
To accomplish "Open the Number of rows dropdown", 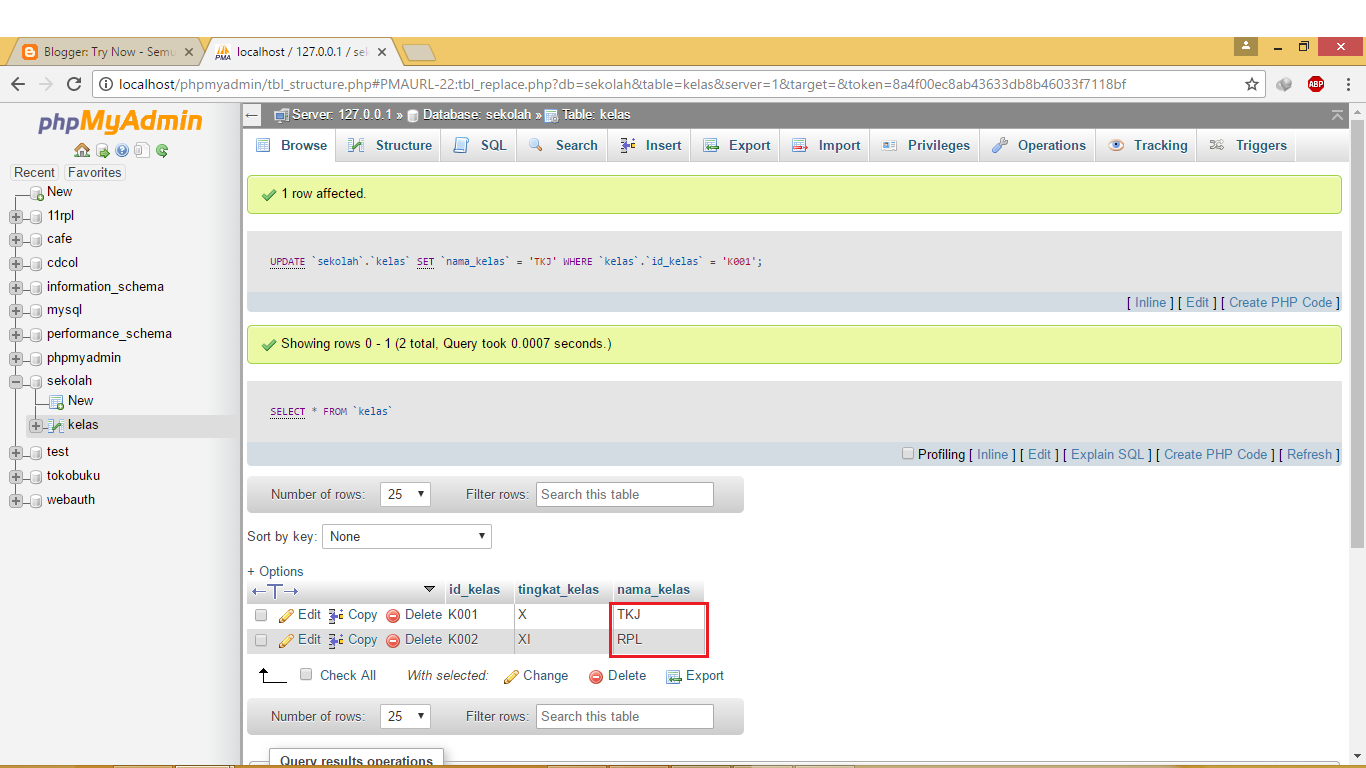I will [405, 494].
